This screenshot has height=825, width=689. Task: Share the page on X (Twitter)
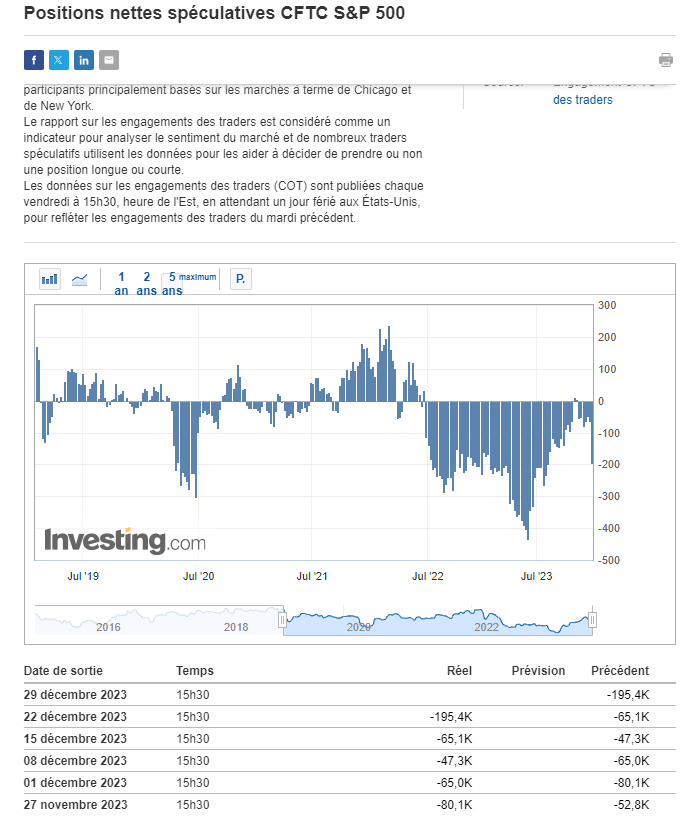[59, 60]
